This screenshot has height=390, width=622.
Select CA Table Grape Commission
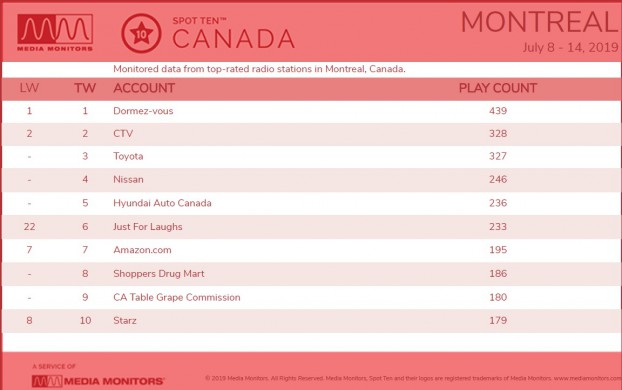coord(177,298)
